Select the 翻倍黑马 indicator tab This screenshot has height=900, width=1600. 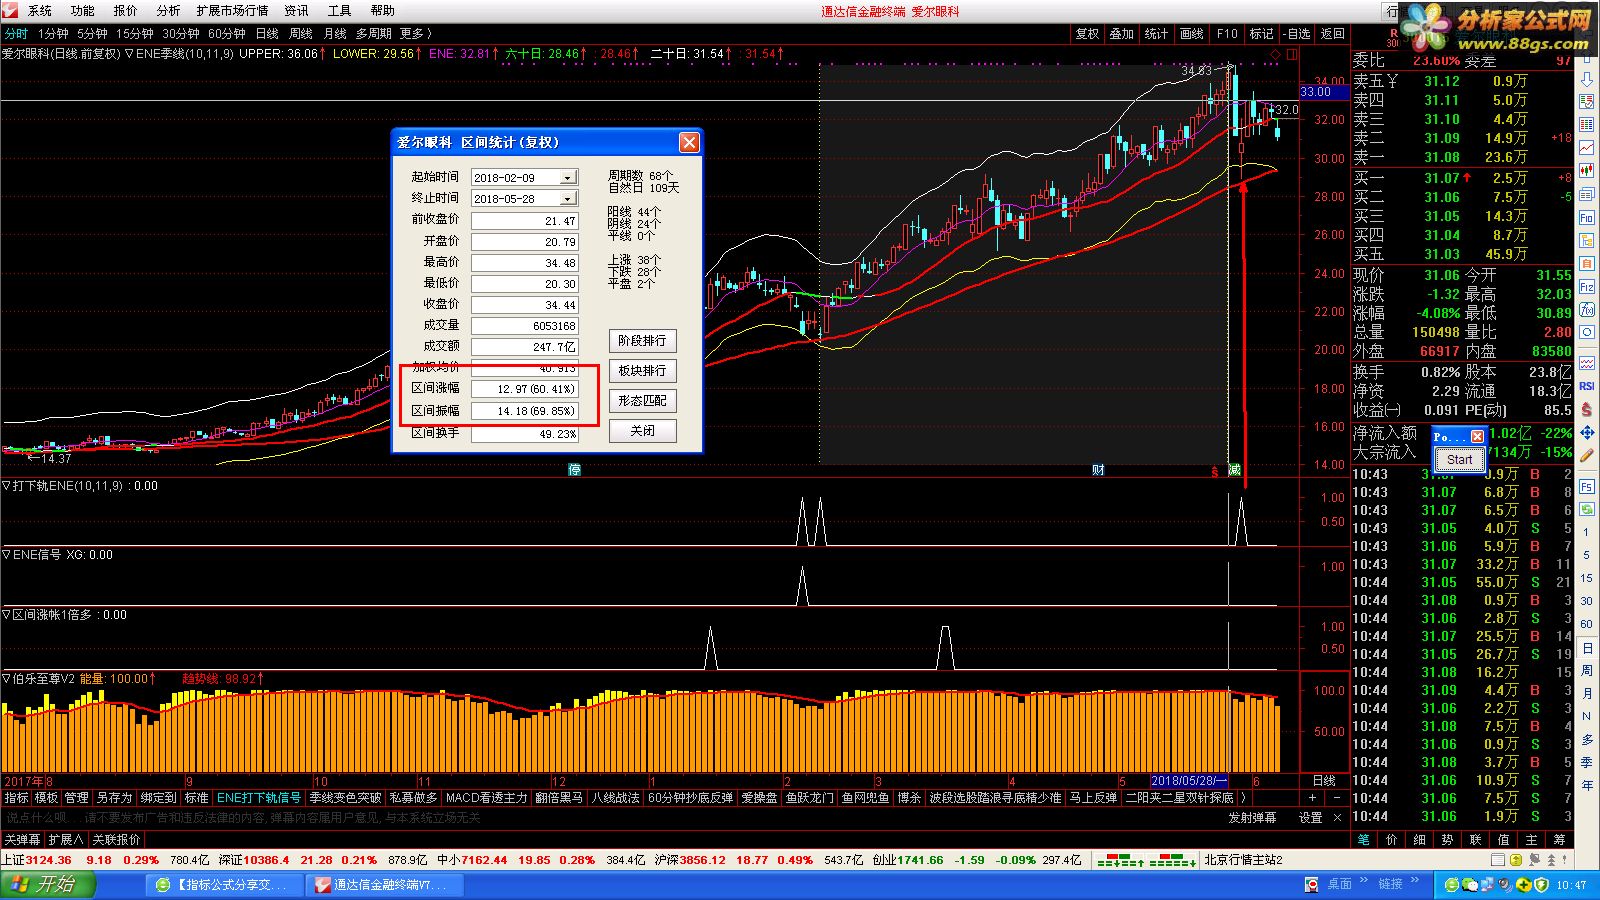pyautogui.click(x=559, y=798)
